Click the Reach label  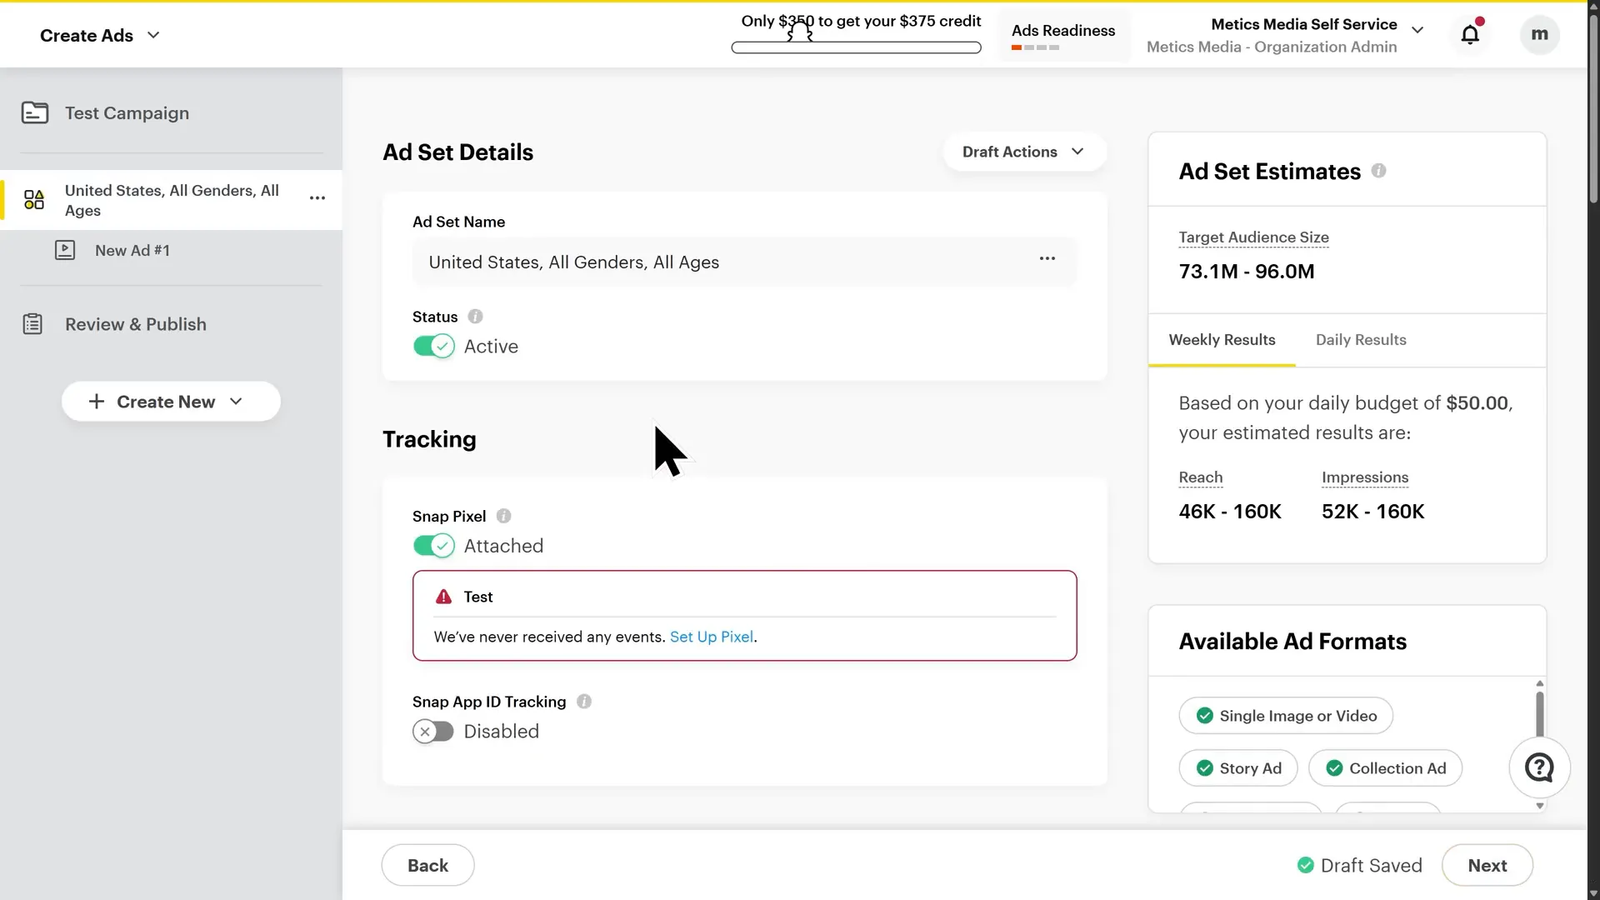pyautogui.click(x=1201, y=477)
